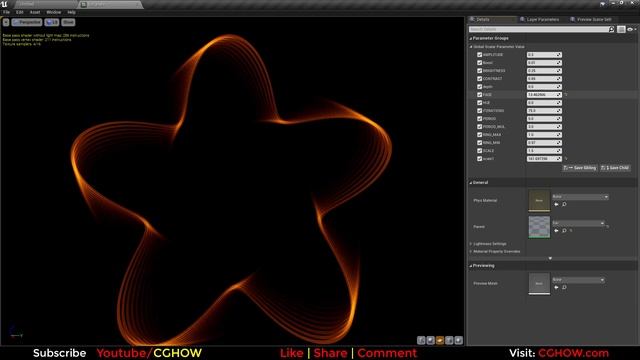Reset the last scalar parameter to default
640x360 pixels.
click(x=566, y=159)
